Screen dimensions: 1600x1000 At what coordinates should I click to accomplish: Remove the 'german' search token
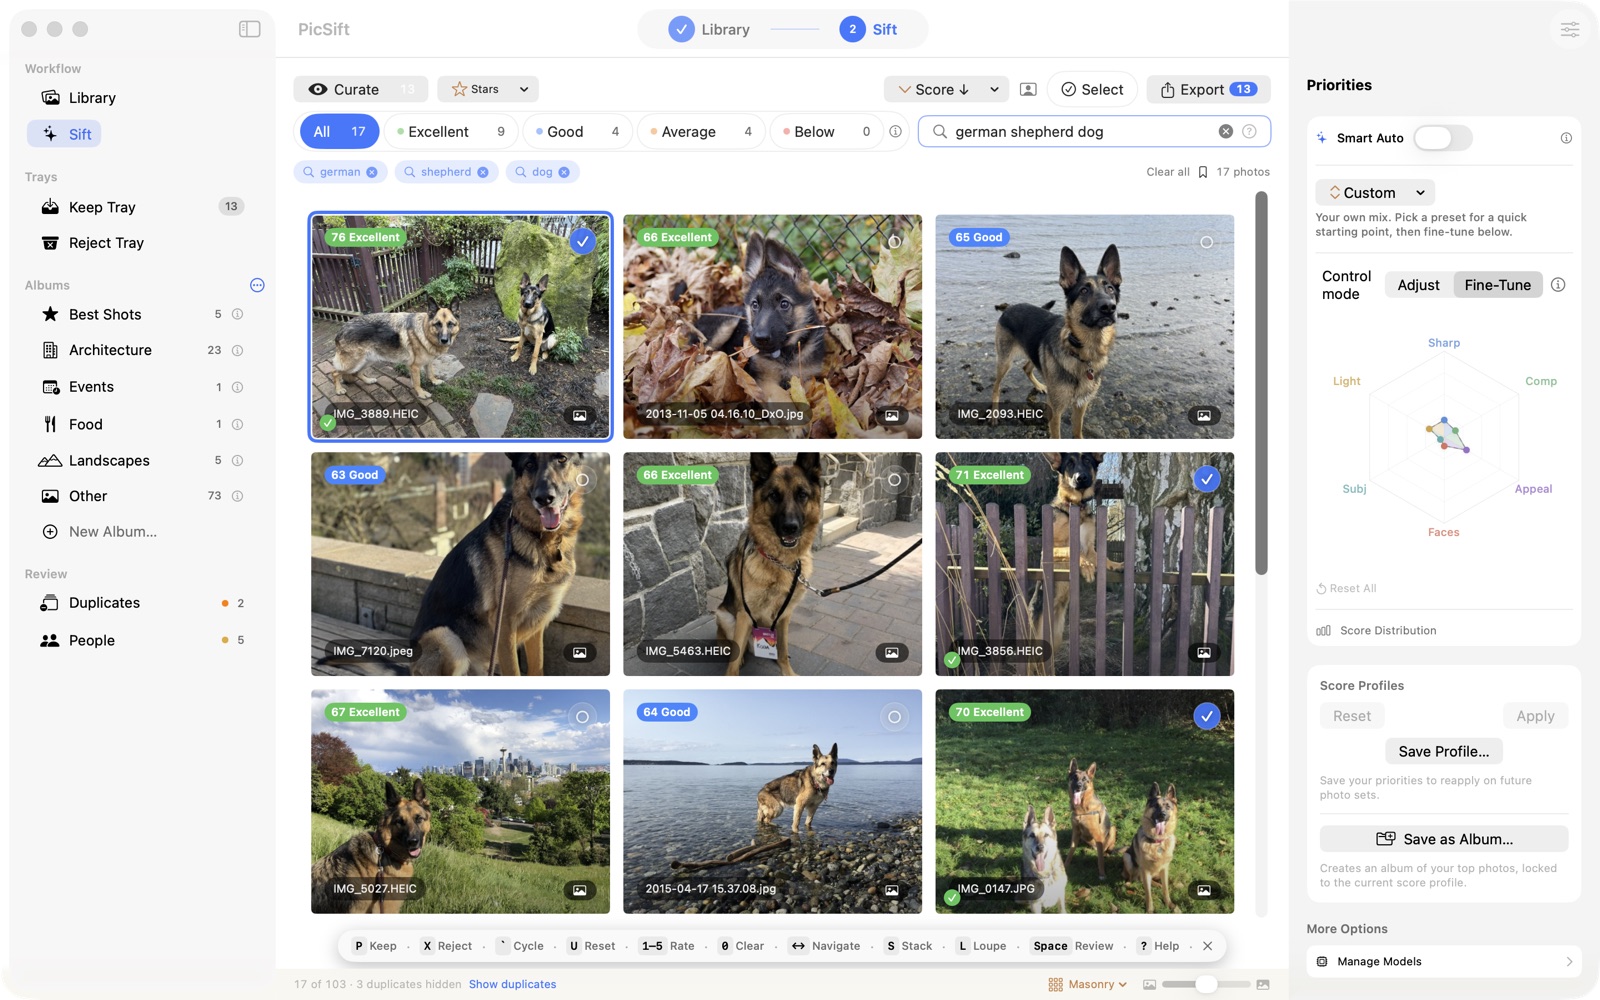(x=372, y=172)
